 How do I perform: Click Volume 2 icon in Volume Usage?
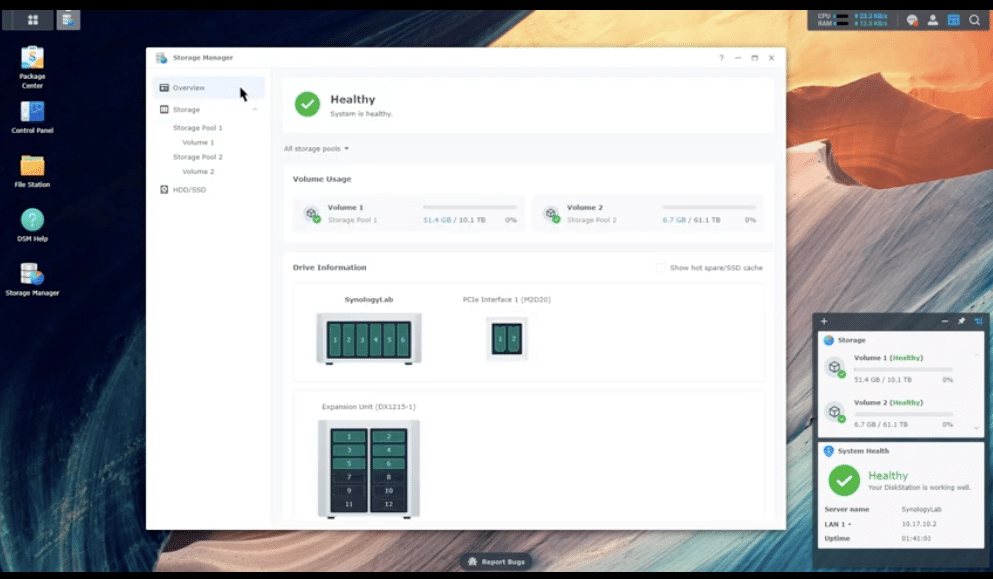pos(552,214)
